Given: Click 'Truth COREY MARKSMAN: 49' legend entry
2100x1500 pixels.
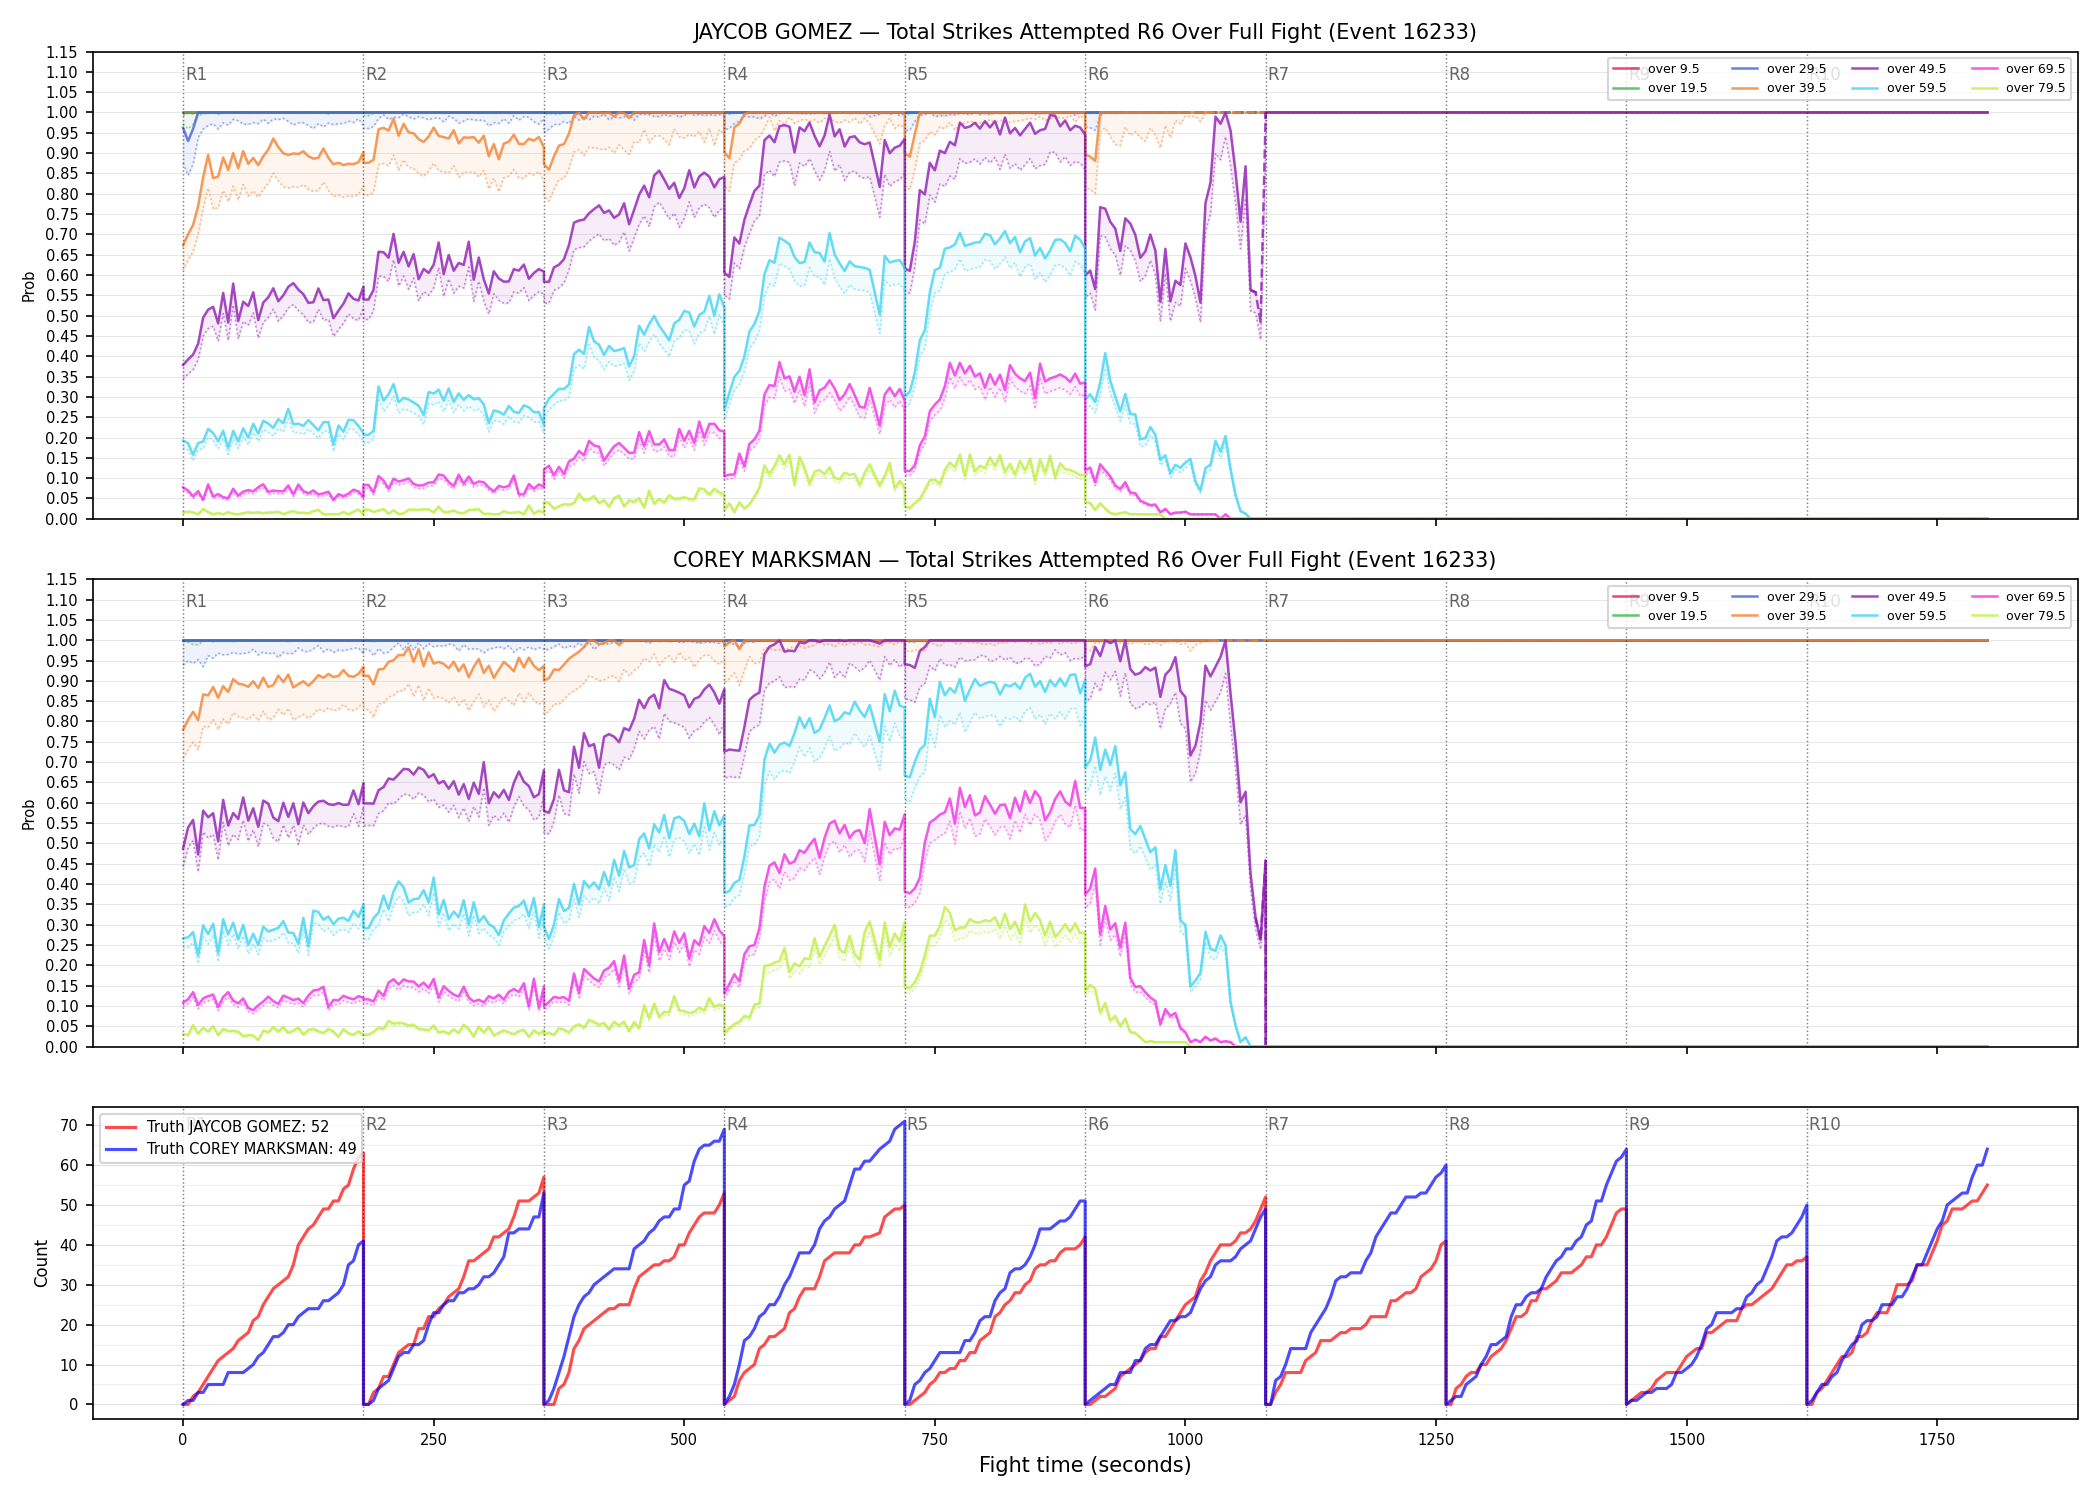Looking at the screenshot, I should pyautogui.click(x=230, y=1149).
